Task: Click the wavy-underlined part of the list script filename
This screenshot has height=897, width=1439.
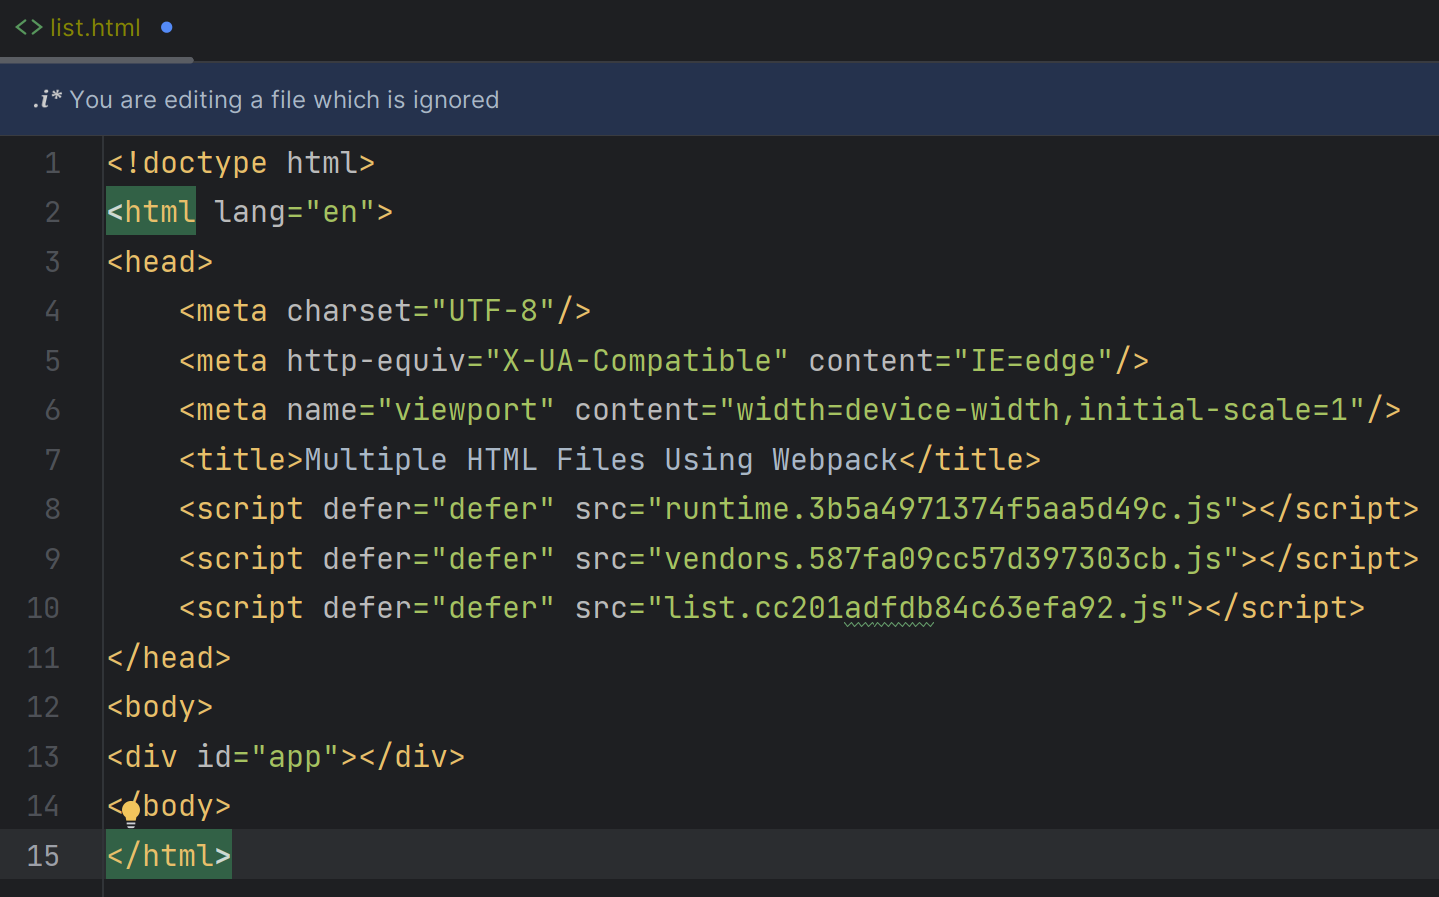Action: click(x=888, y=609)
